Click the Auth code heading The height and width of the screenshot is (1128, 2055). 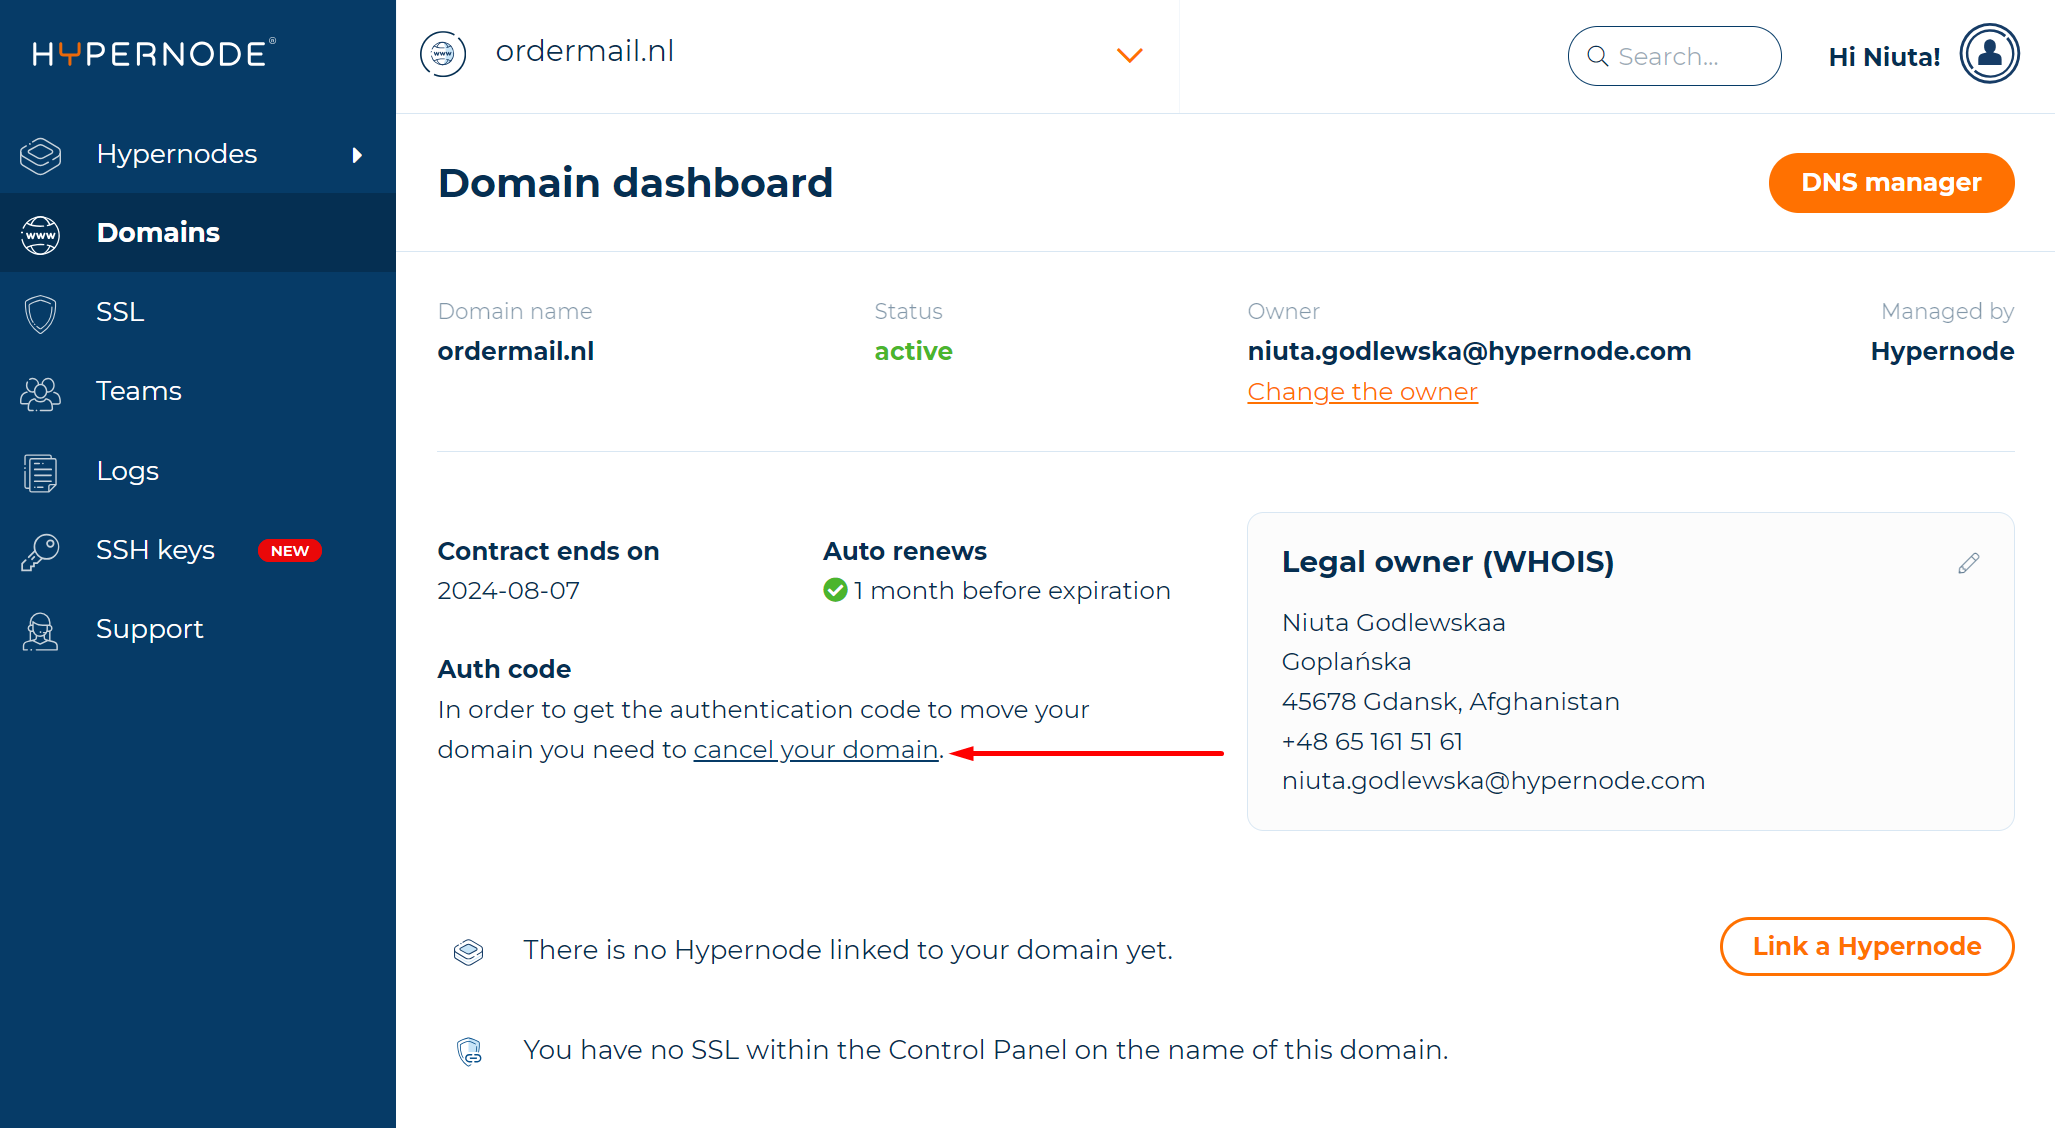[504, 669]
